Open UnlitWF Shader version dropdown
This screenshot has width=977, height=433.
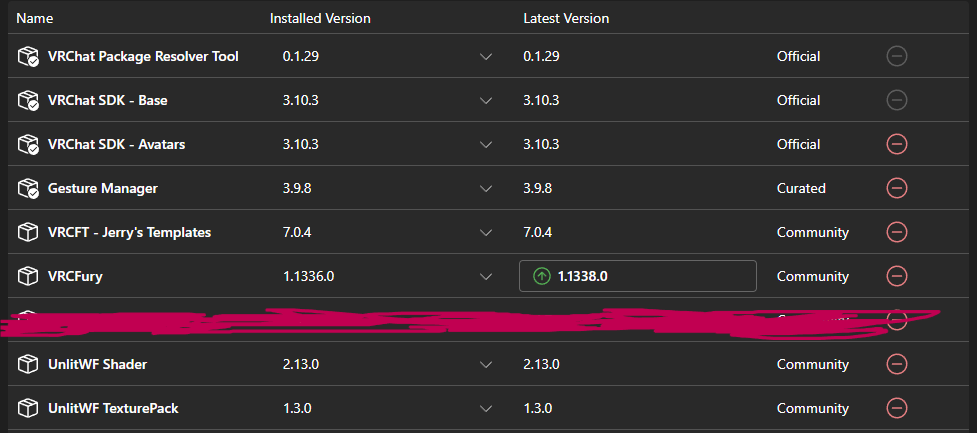(486, 364)
